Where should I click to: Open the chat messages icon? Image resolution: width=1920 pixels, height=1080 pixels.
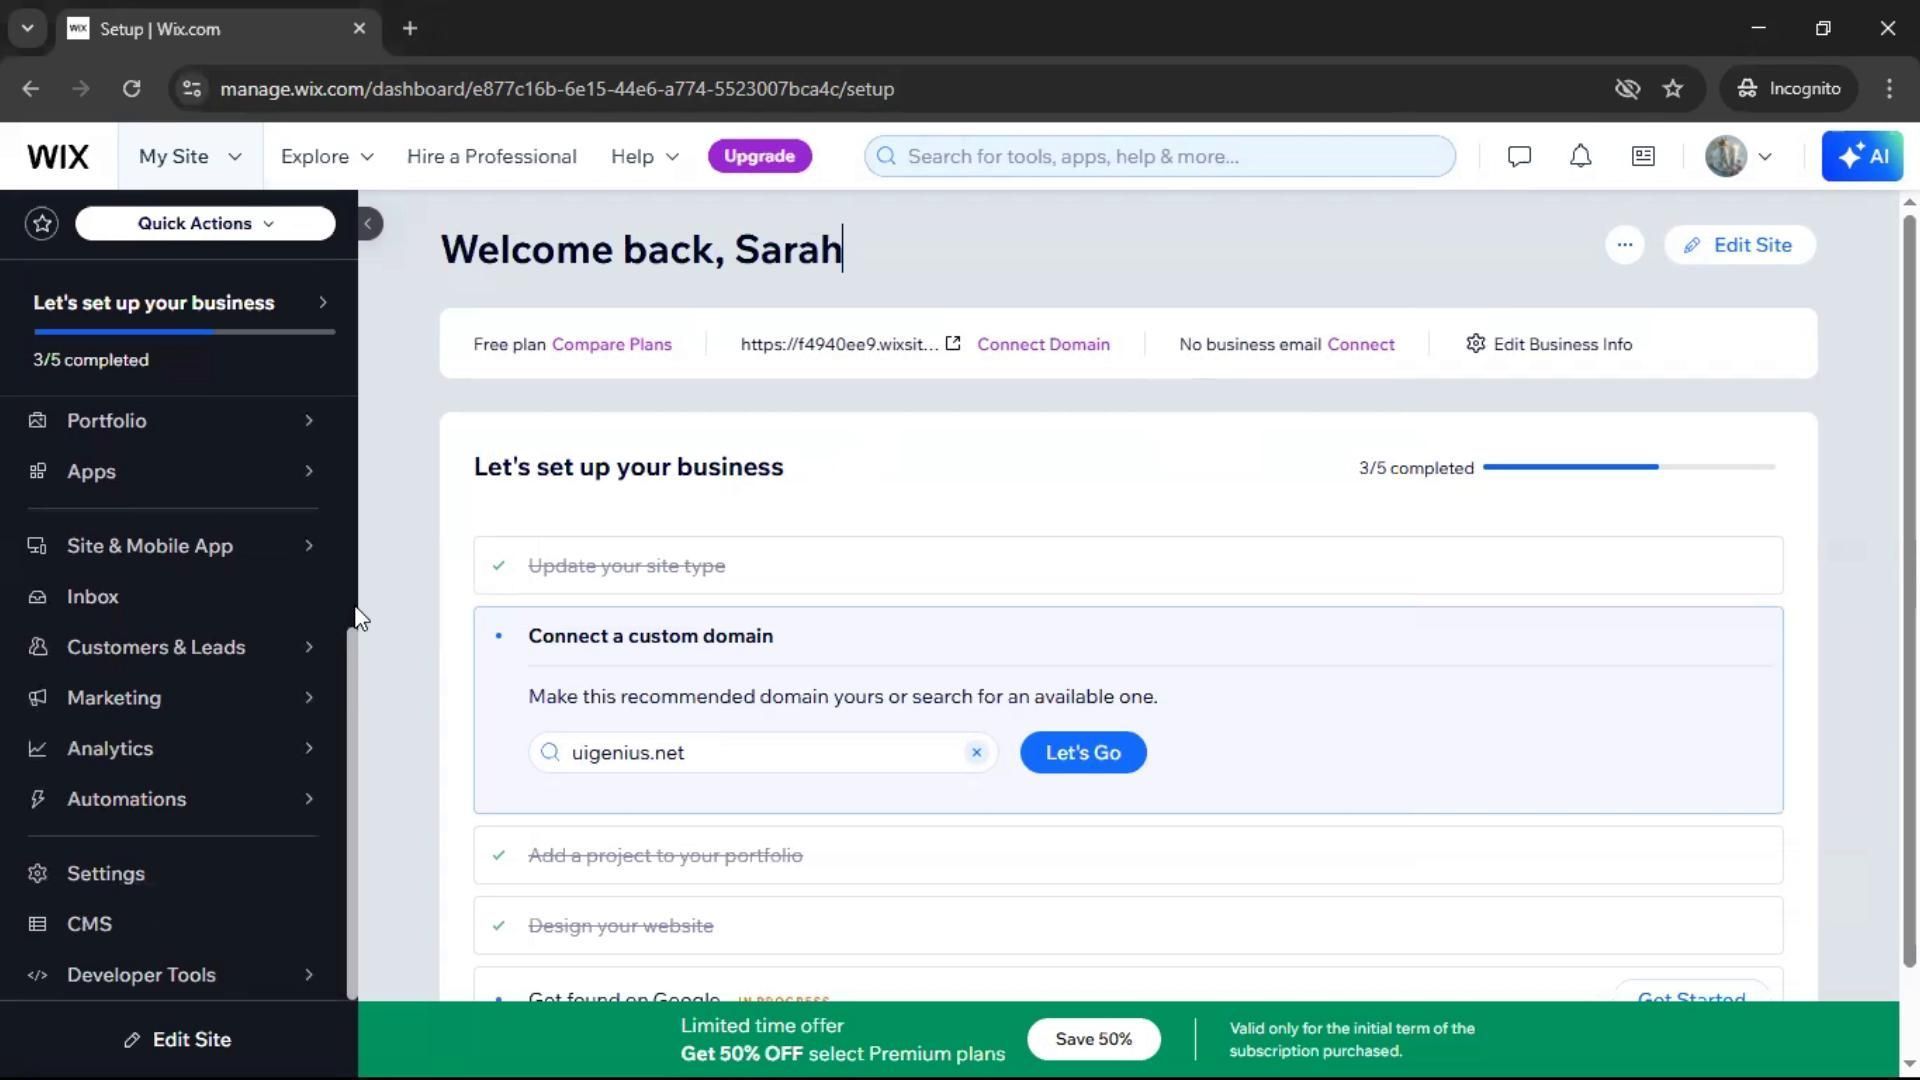1519,156
